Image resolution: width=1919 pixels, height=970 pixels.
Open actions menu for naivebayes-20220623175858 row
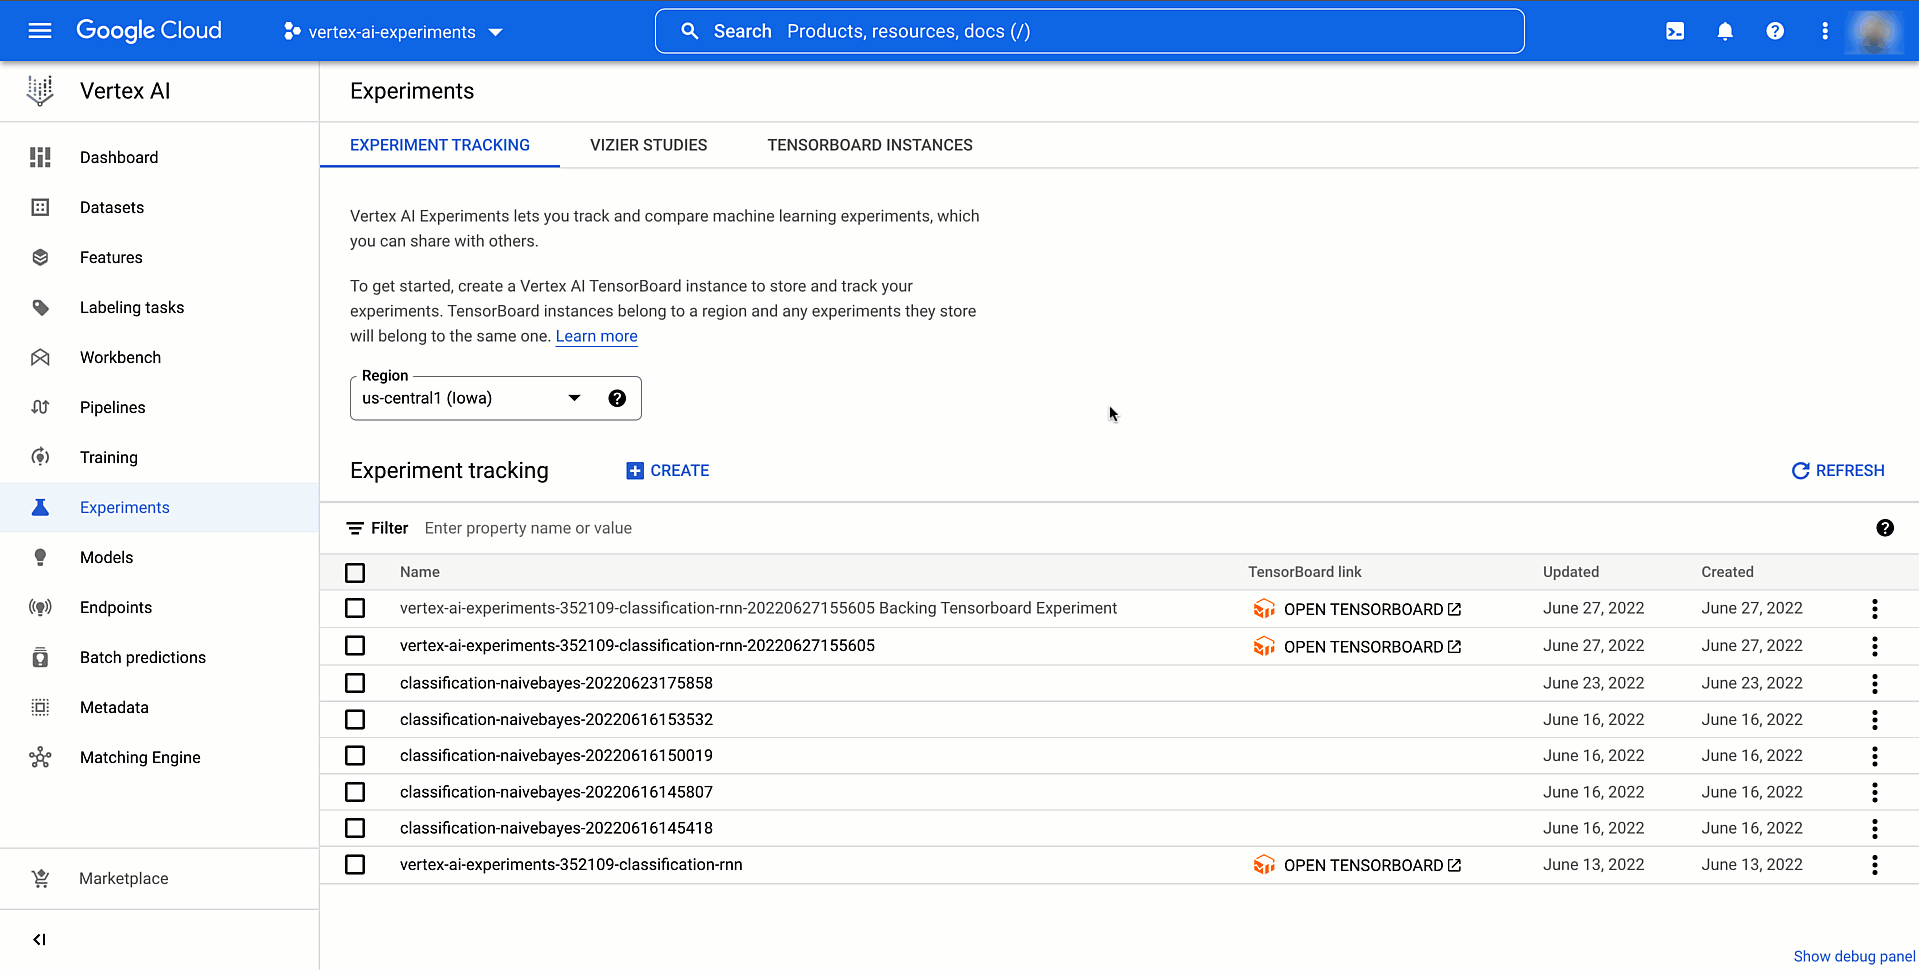1875,683
